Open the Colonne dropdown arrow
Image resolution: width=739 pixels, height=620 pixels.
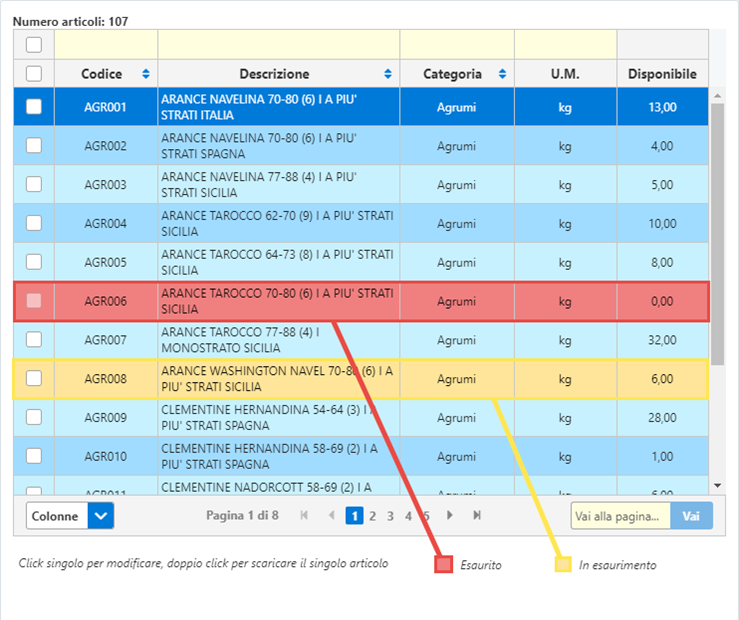click(101, 516)
